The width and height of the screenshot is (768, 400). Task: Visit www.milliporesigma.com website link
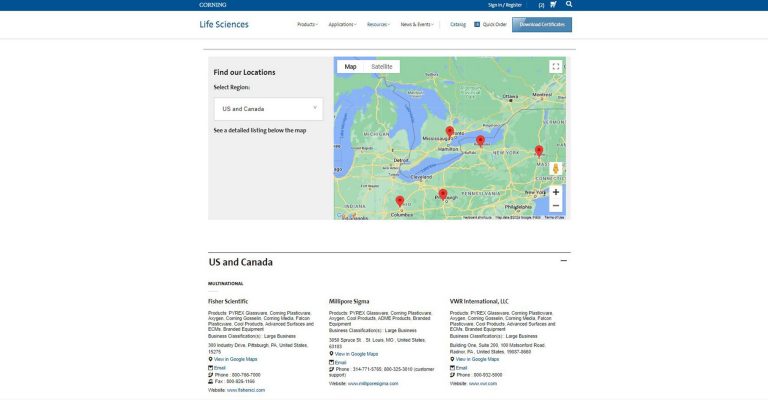pyautogui.click(x=373, y=384)
